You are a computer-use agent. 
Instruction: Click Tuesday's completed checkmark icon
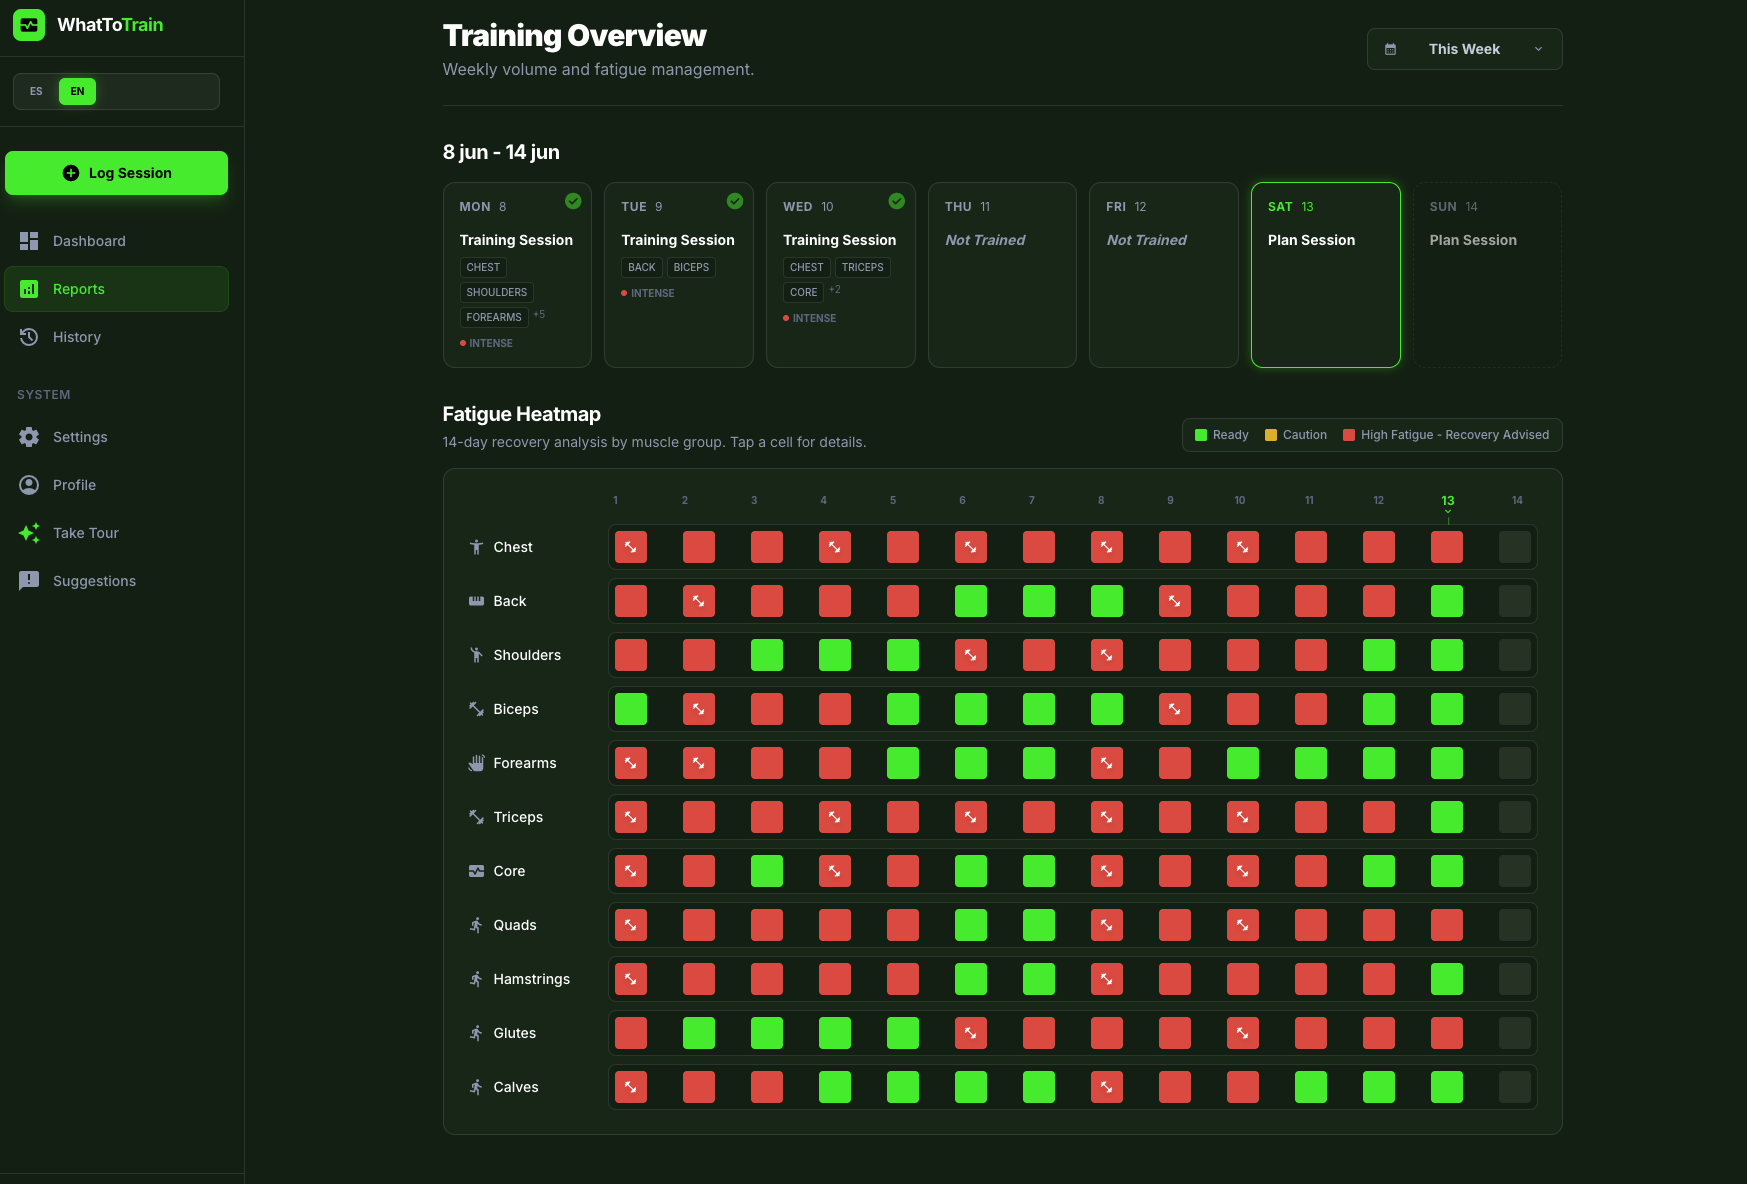tap(735, 201)
